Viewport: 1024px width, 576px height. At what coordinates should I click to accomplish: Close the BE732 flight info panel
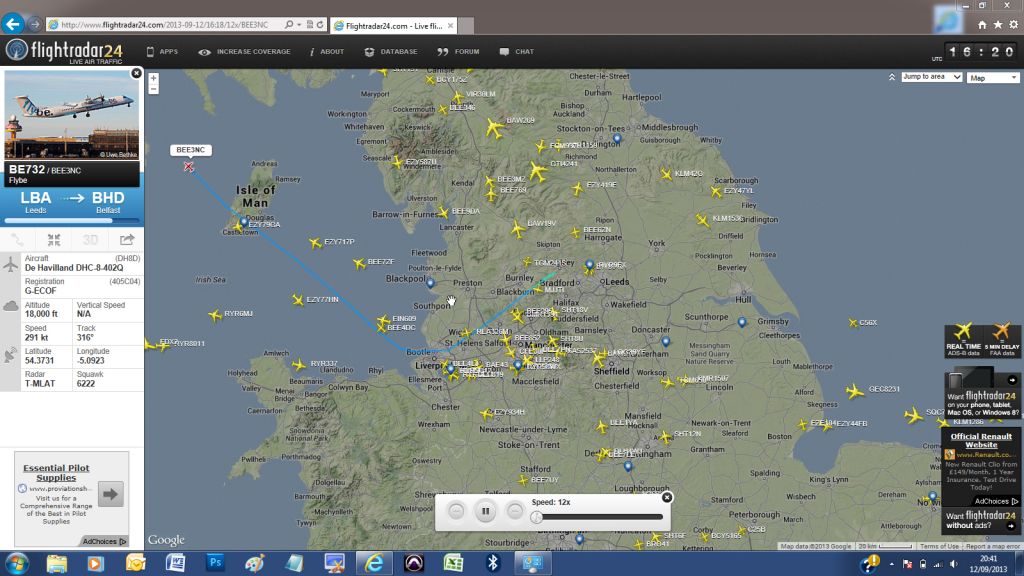pyautogui.click(x=136, y=73)
